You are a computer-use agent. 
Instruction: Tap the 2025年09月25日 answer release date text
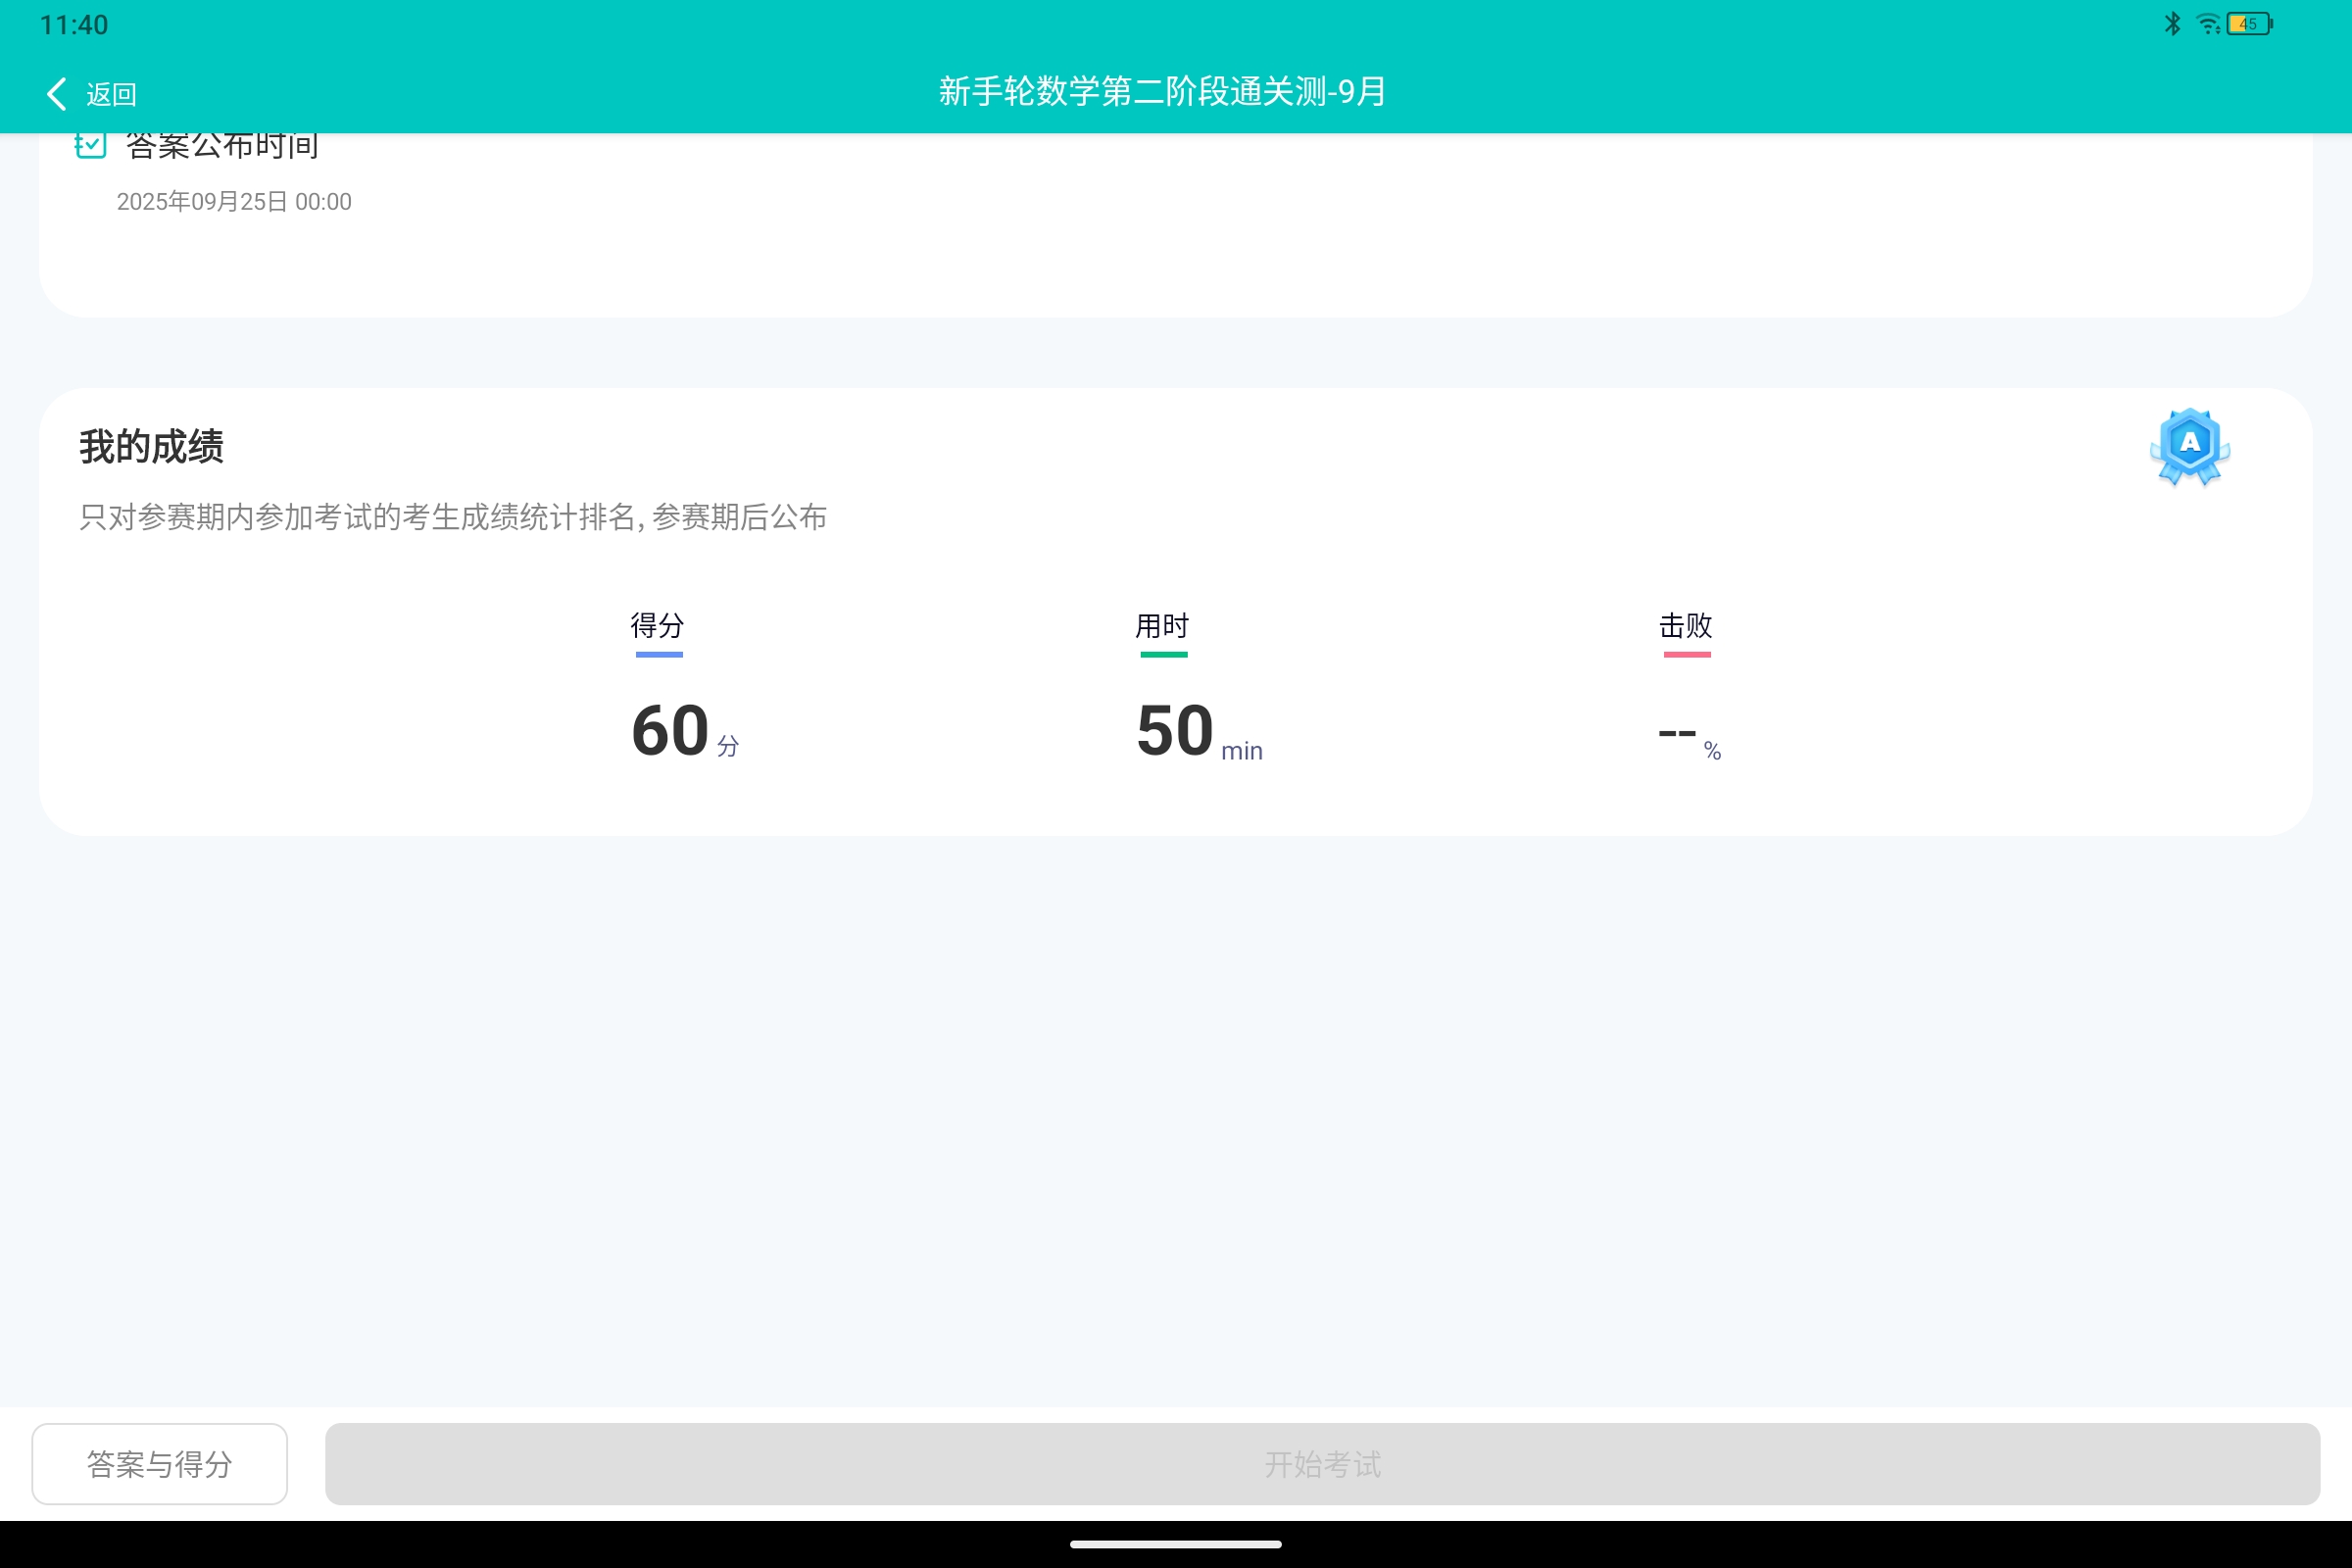pos(234,202)
